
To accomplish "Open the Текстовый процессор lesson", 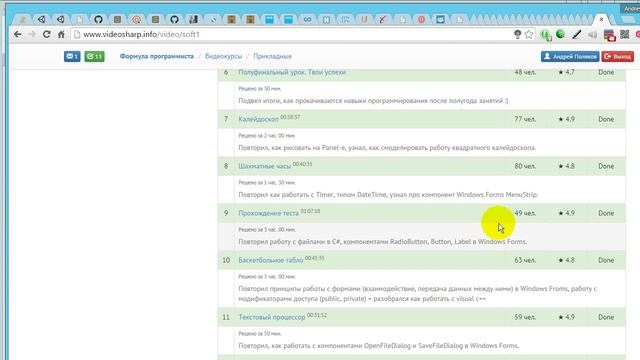I will point(272,318).
